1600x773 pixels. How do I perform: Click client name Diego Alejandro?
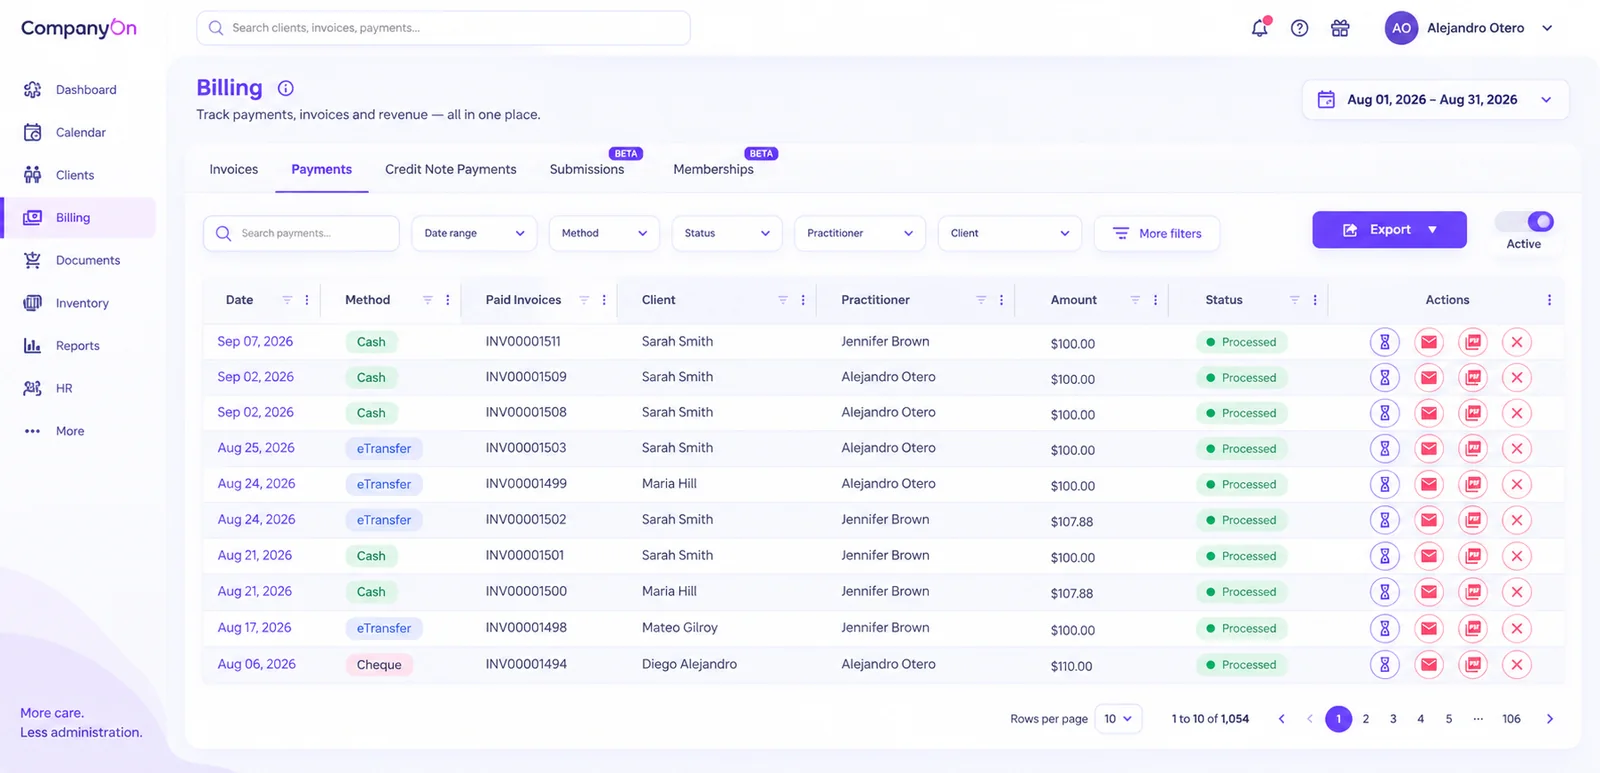(689, 664)
